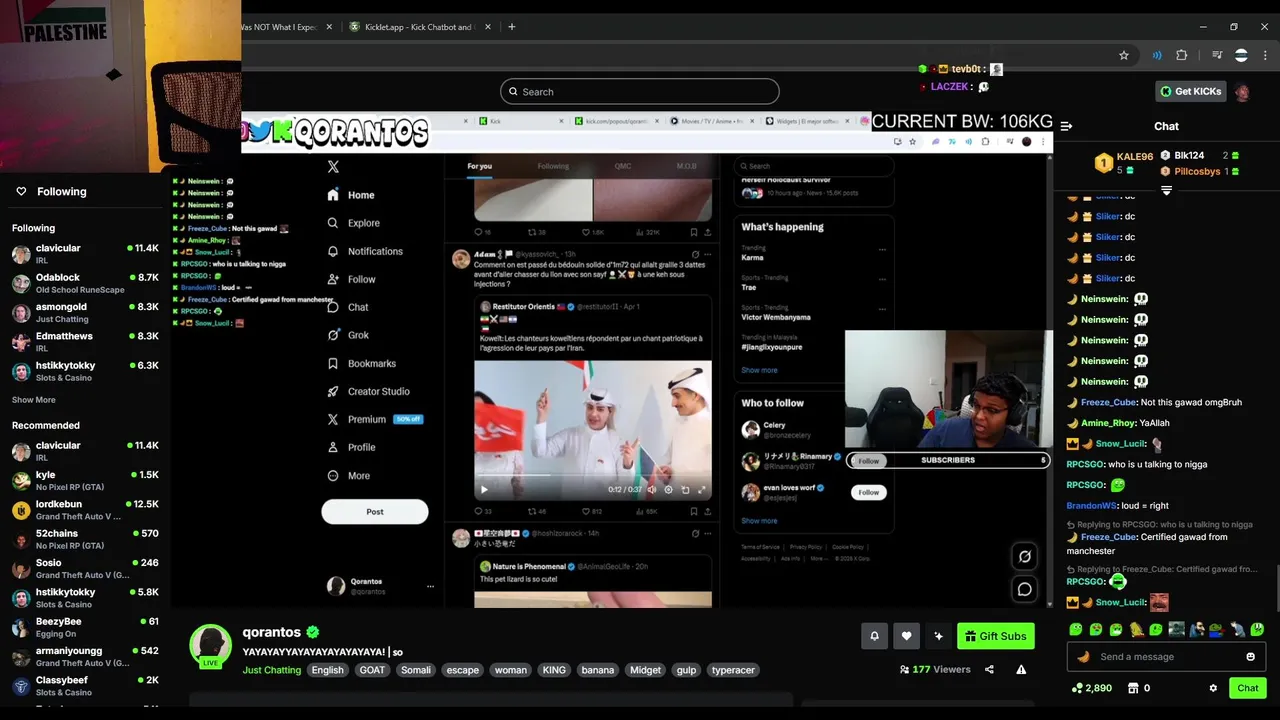
Task: Select the English tag
Action: [x=327, y=670]
